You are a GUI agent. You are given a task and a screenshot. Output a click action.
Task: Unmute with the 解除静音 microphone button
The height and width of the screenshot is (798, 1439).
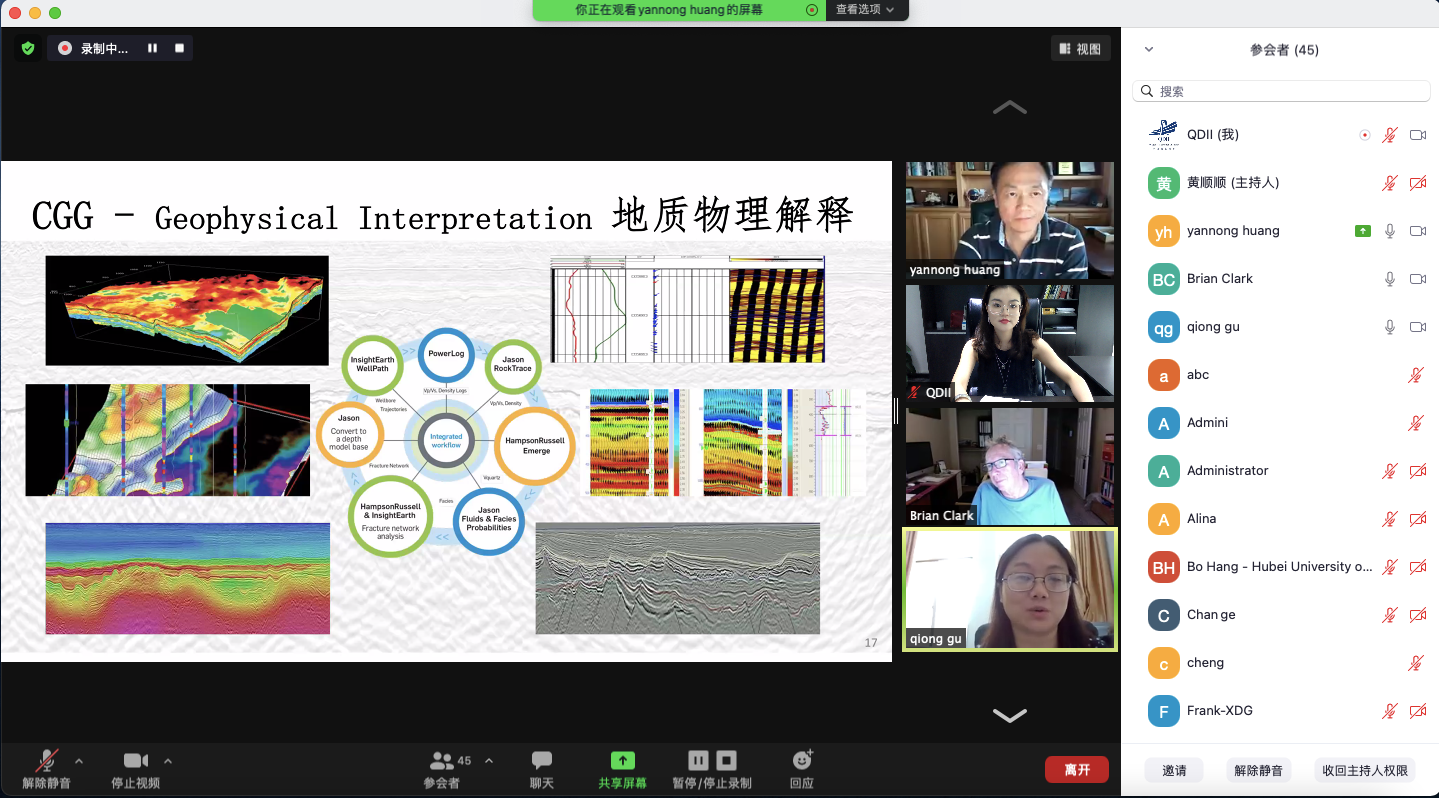(x=46, y=769)
